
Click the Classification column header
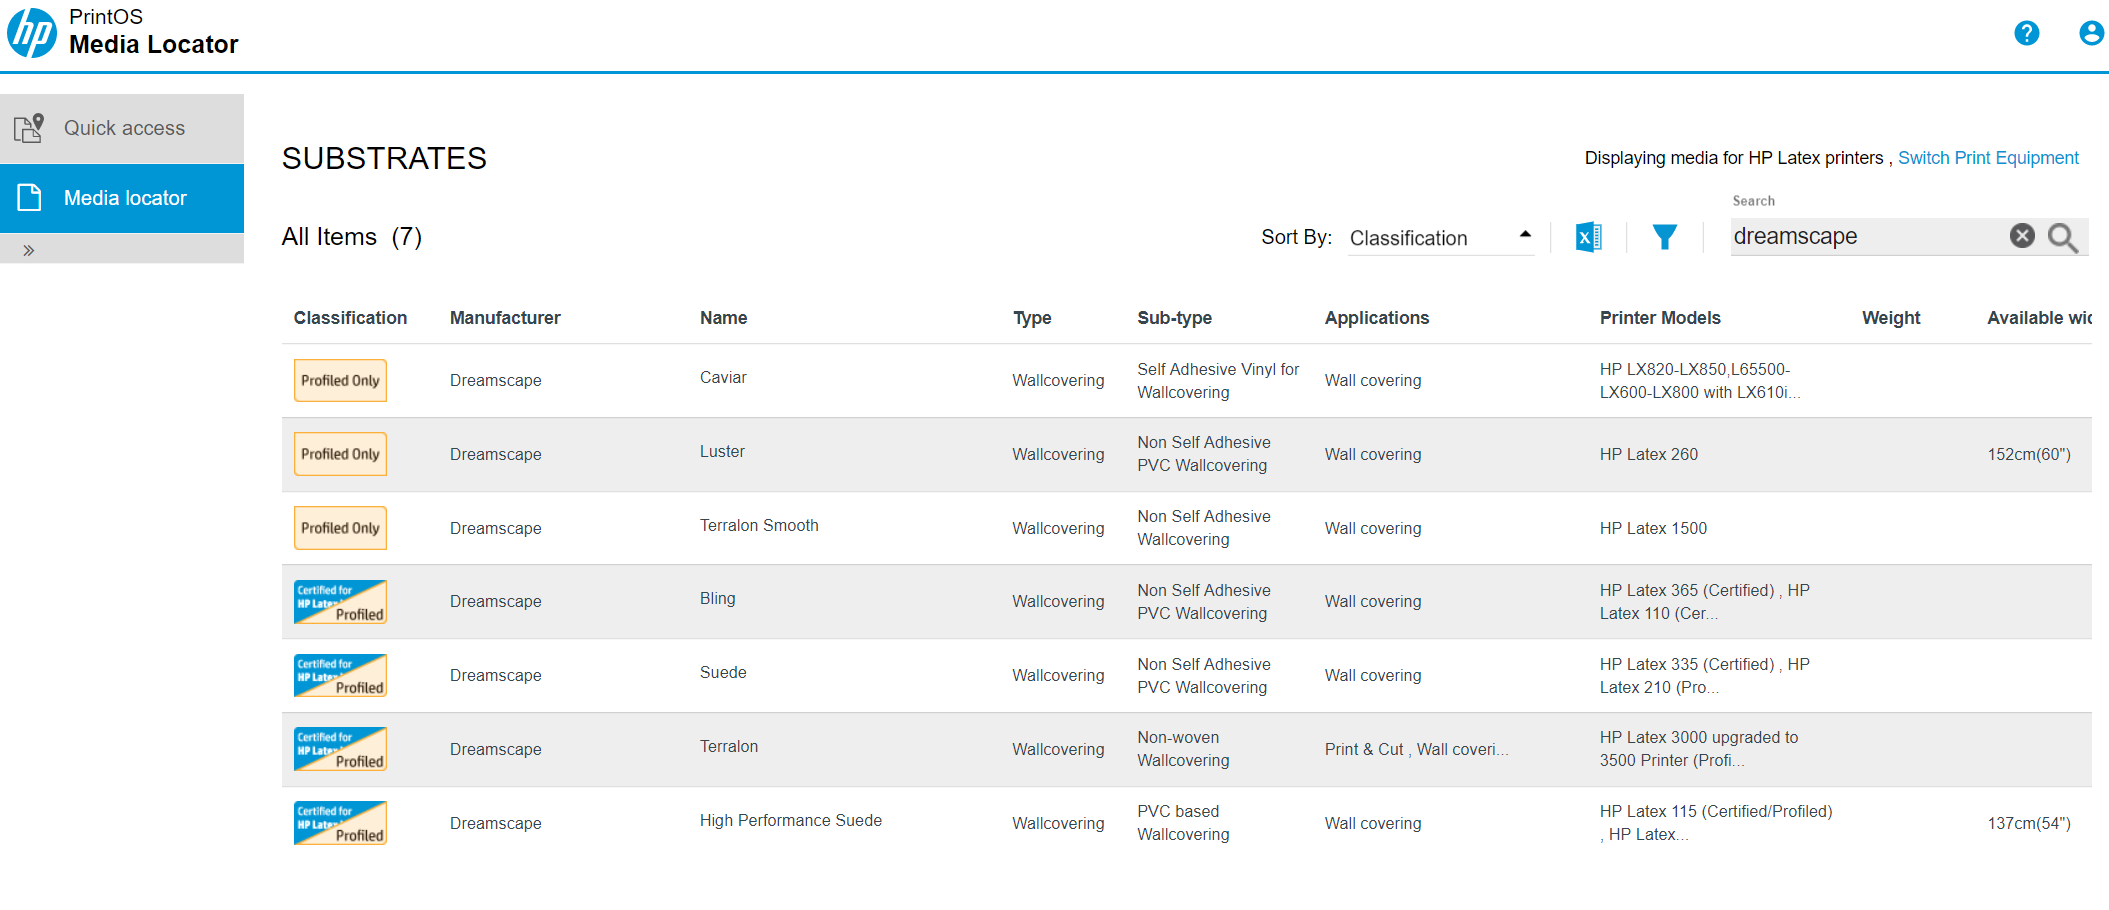pos(350,318)
